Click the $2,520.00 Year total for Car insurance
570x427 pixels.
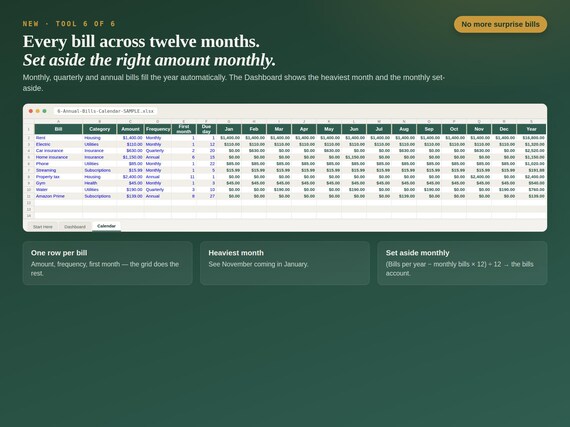(531, 150)
